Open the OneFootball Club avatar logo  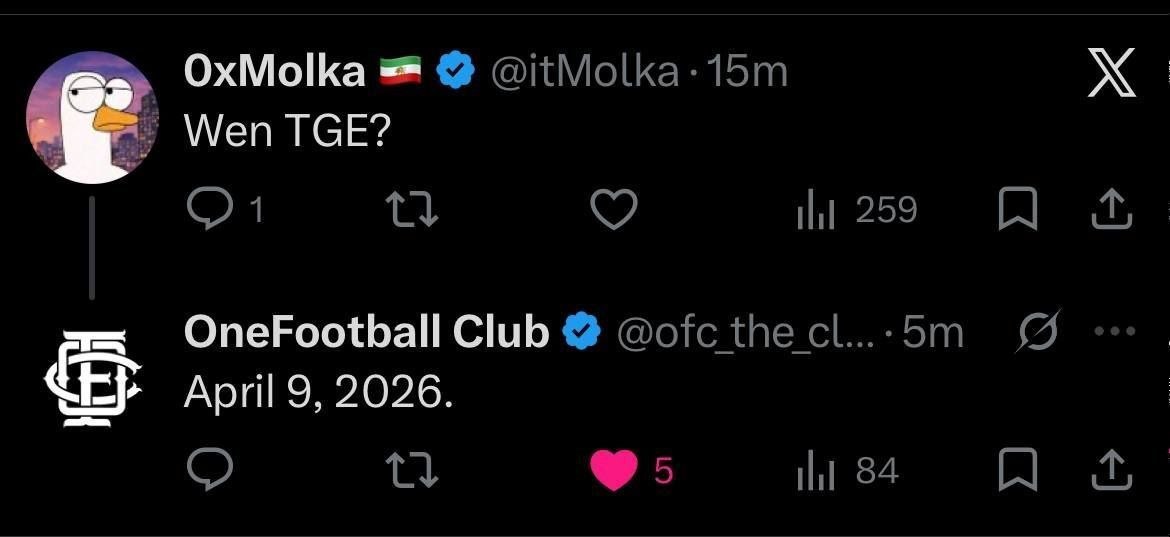(x=92, y=377)
